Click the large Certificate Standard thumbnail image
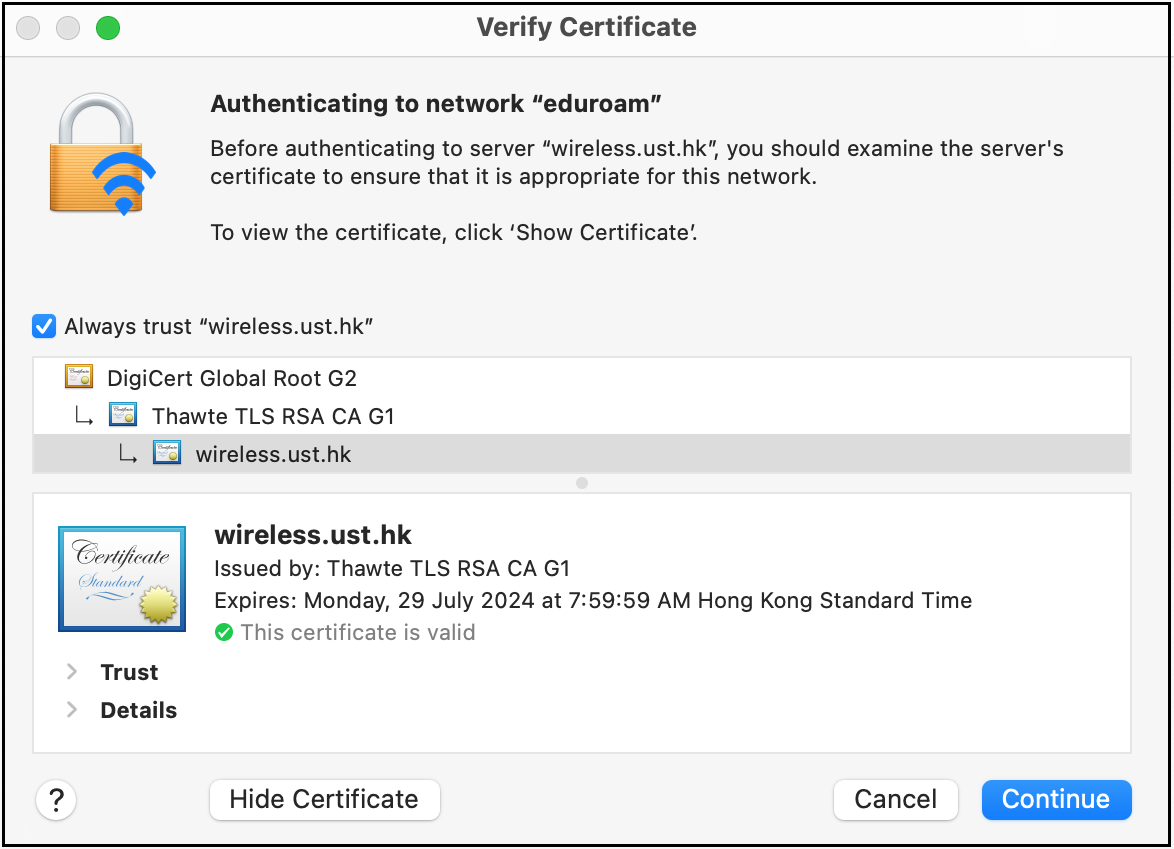 (122, 579)
